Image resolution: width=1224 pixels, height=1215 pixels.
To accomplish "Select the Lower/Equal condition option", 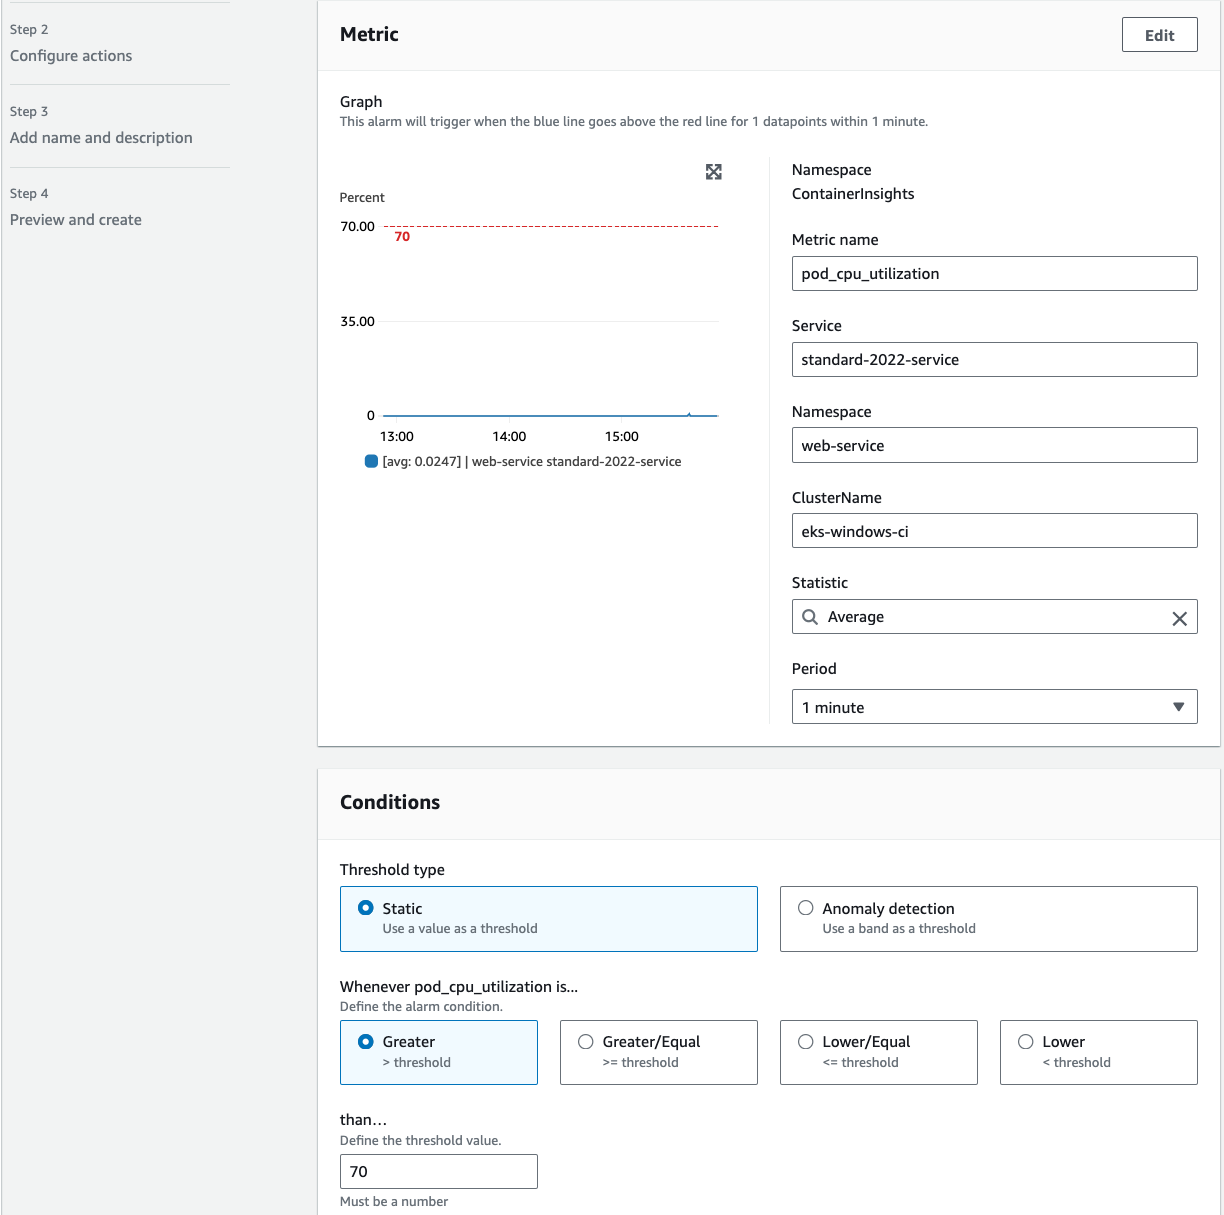I will coord(805,1042).
